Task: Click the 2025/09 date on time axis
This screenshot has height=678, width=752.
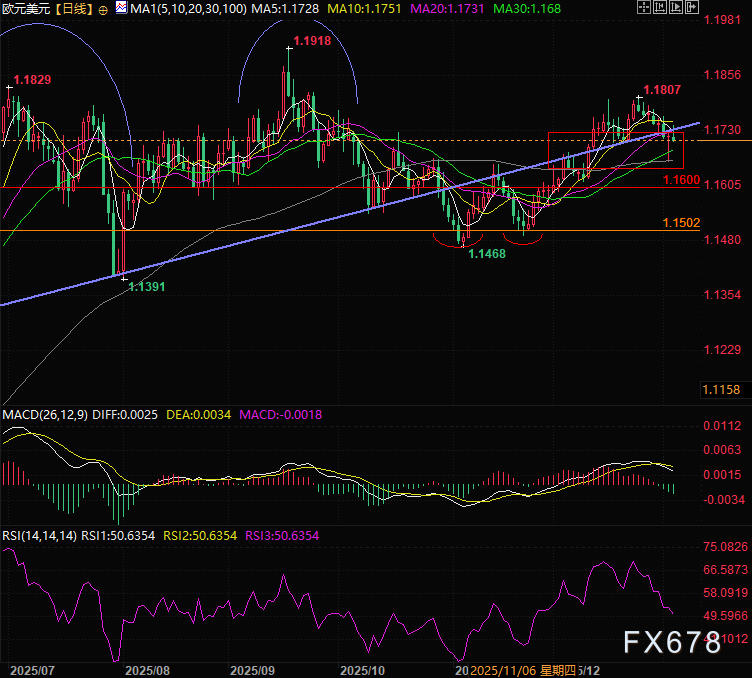Action: tap(252, 669)
